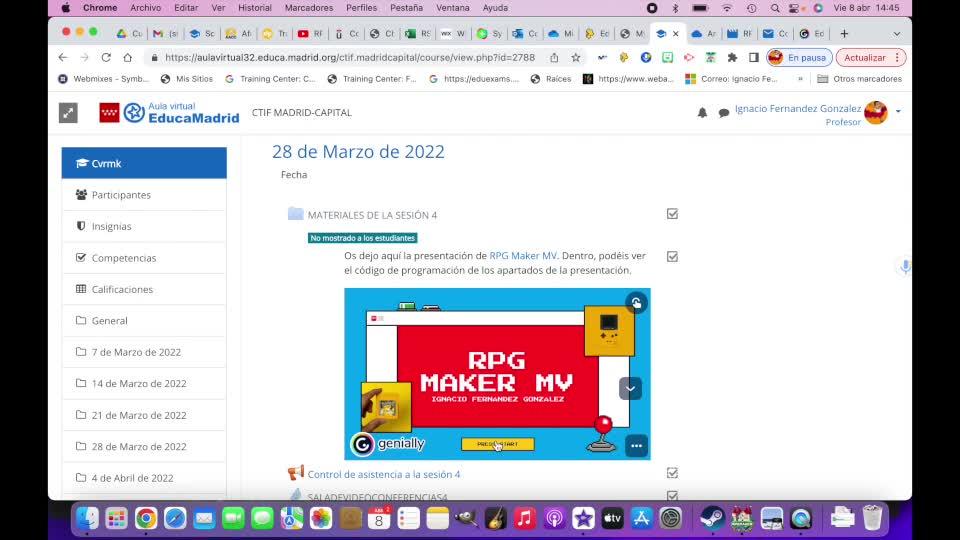Open the Marcadores menu in the menu bar
Screen dimensions: 960x540
click(x=309, y=7)
